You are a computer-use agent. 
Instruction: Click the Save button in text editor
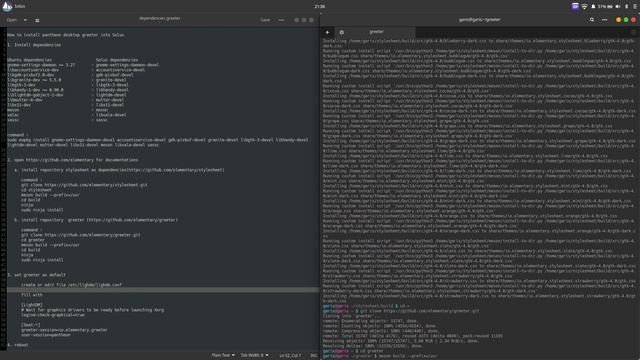point(265,20)
